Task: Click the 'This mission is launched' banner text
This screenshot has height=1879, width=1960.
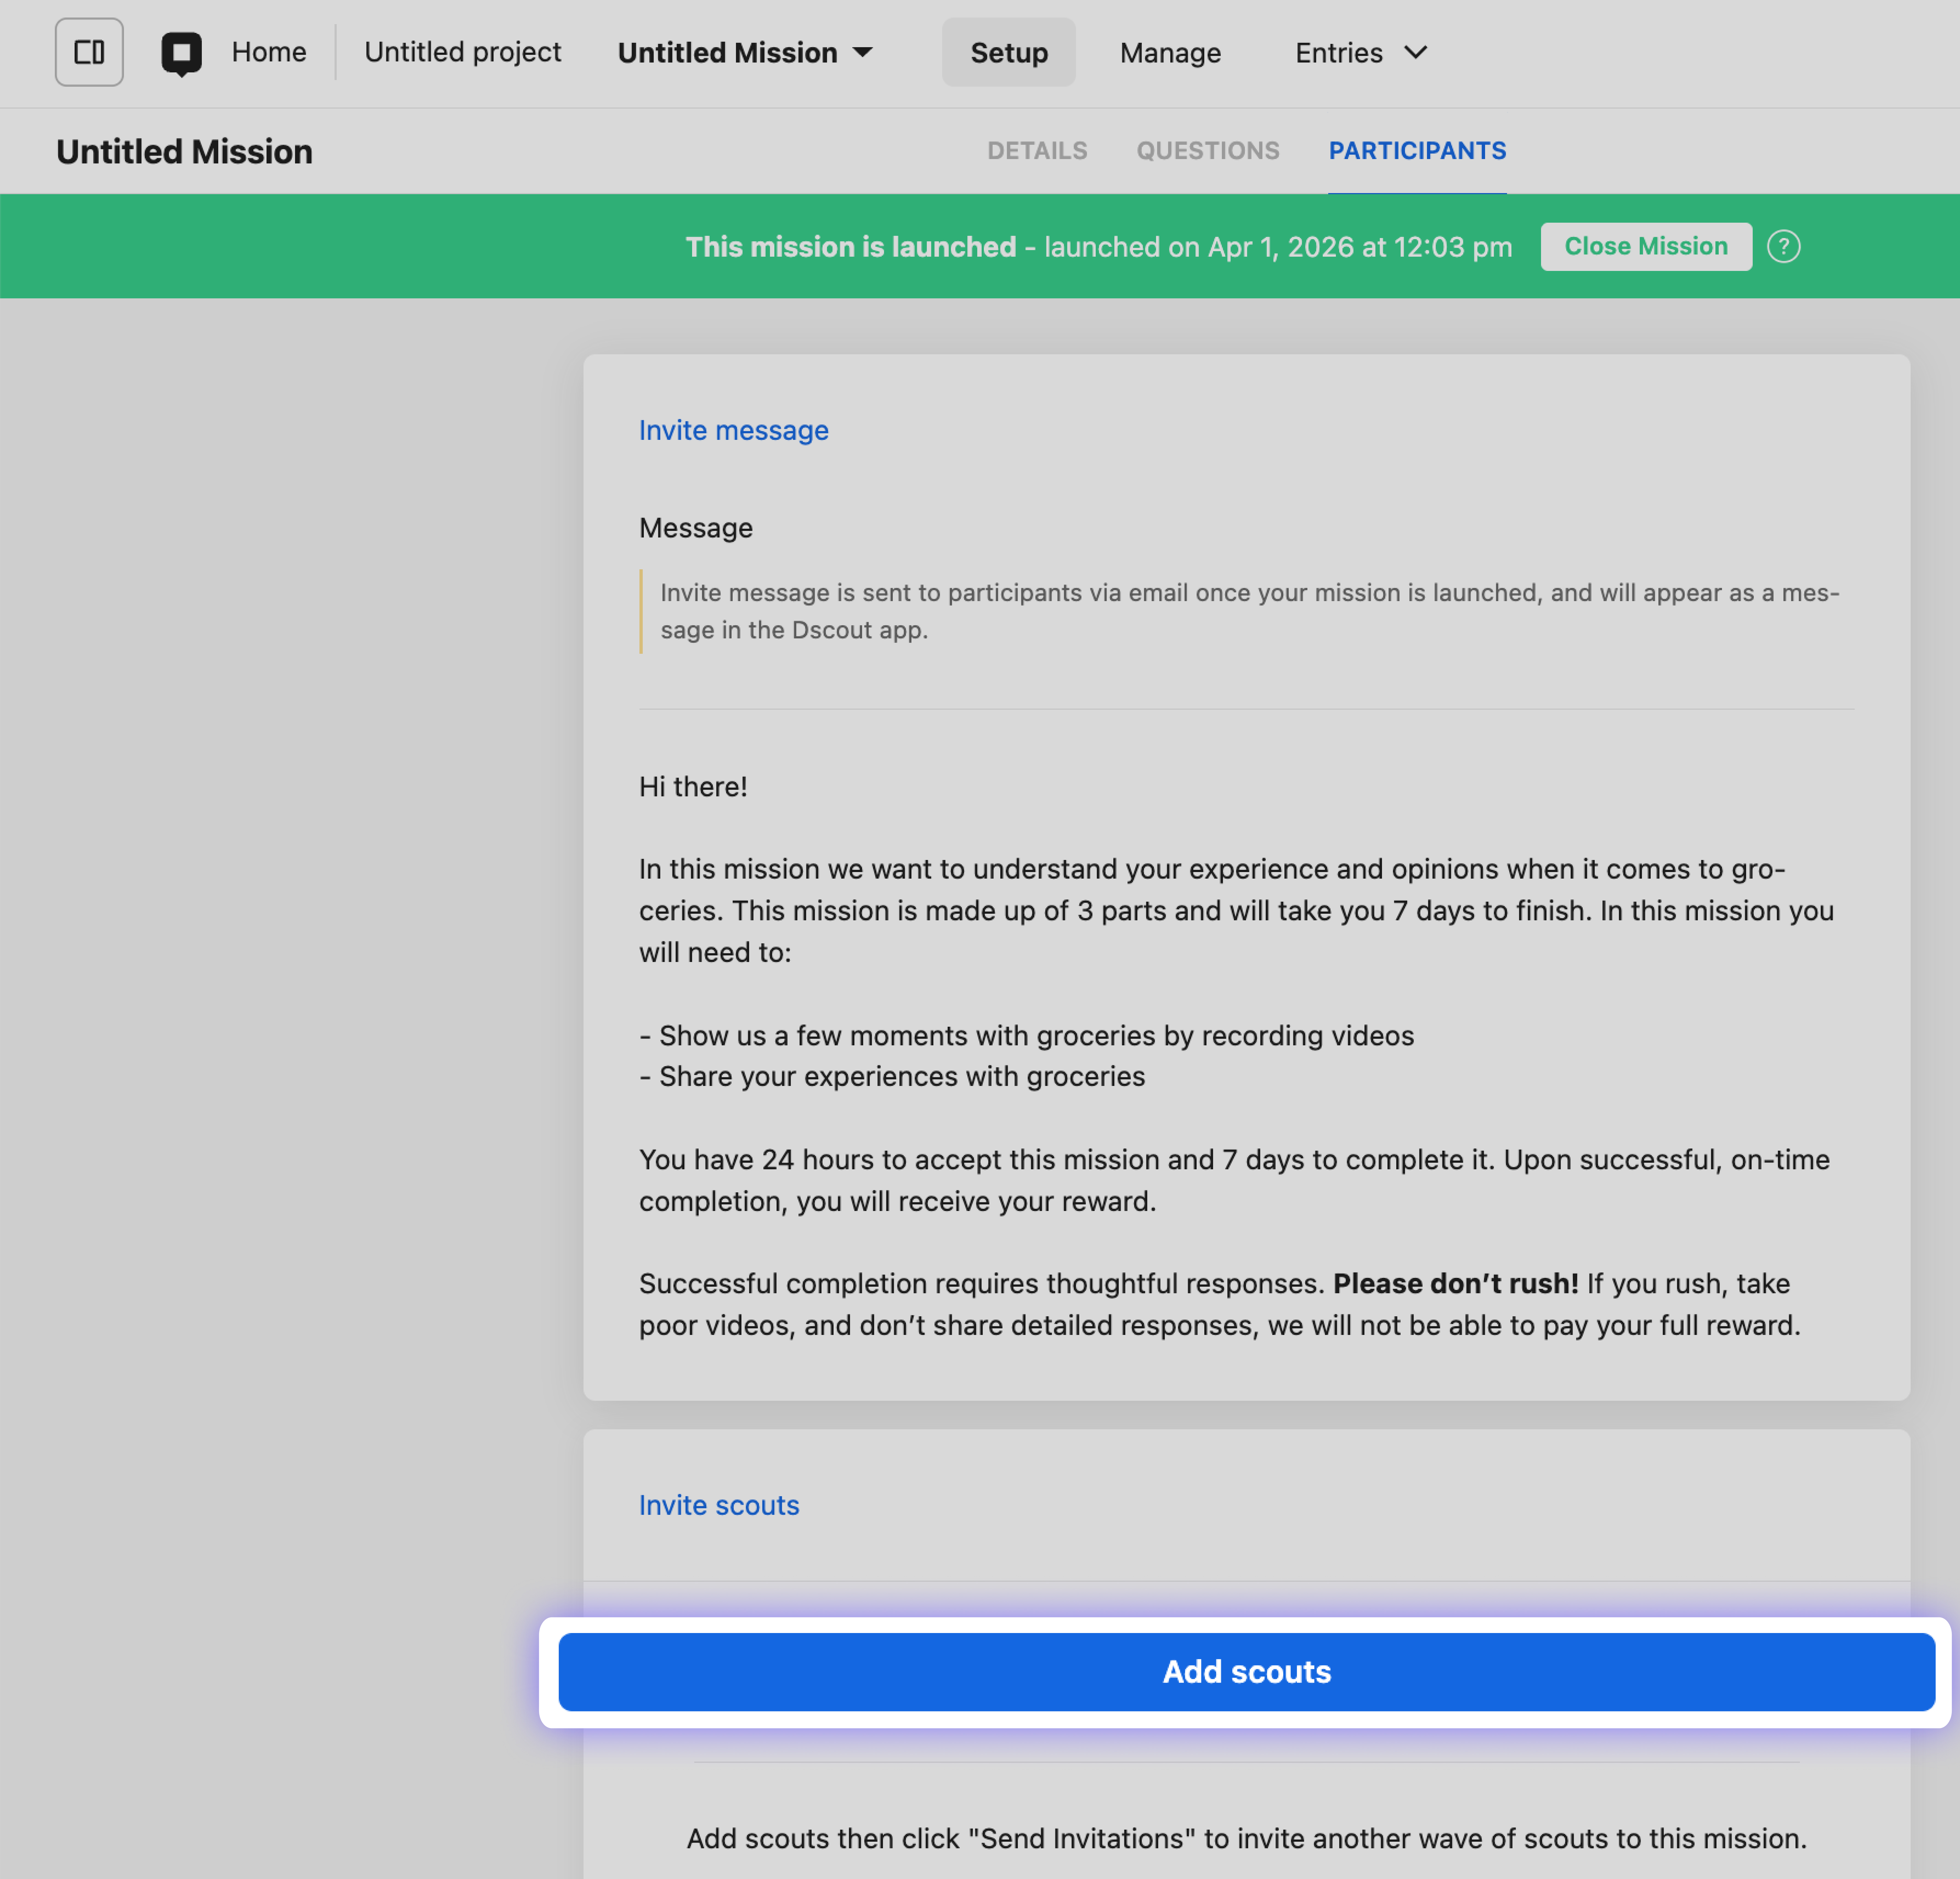Action: 850,247
